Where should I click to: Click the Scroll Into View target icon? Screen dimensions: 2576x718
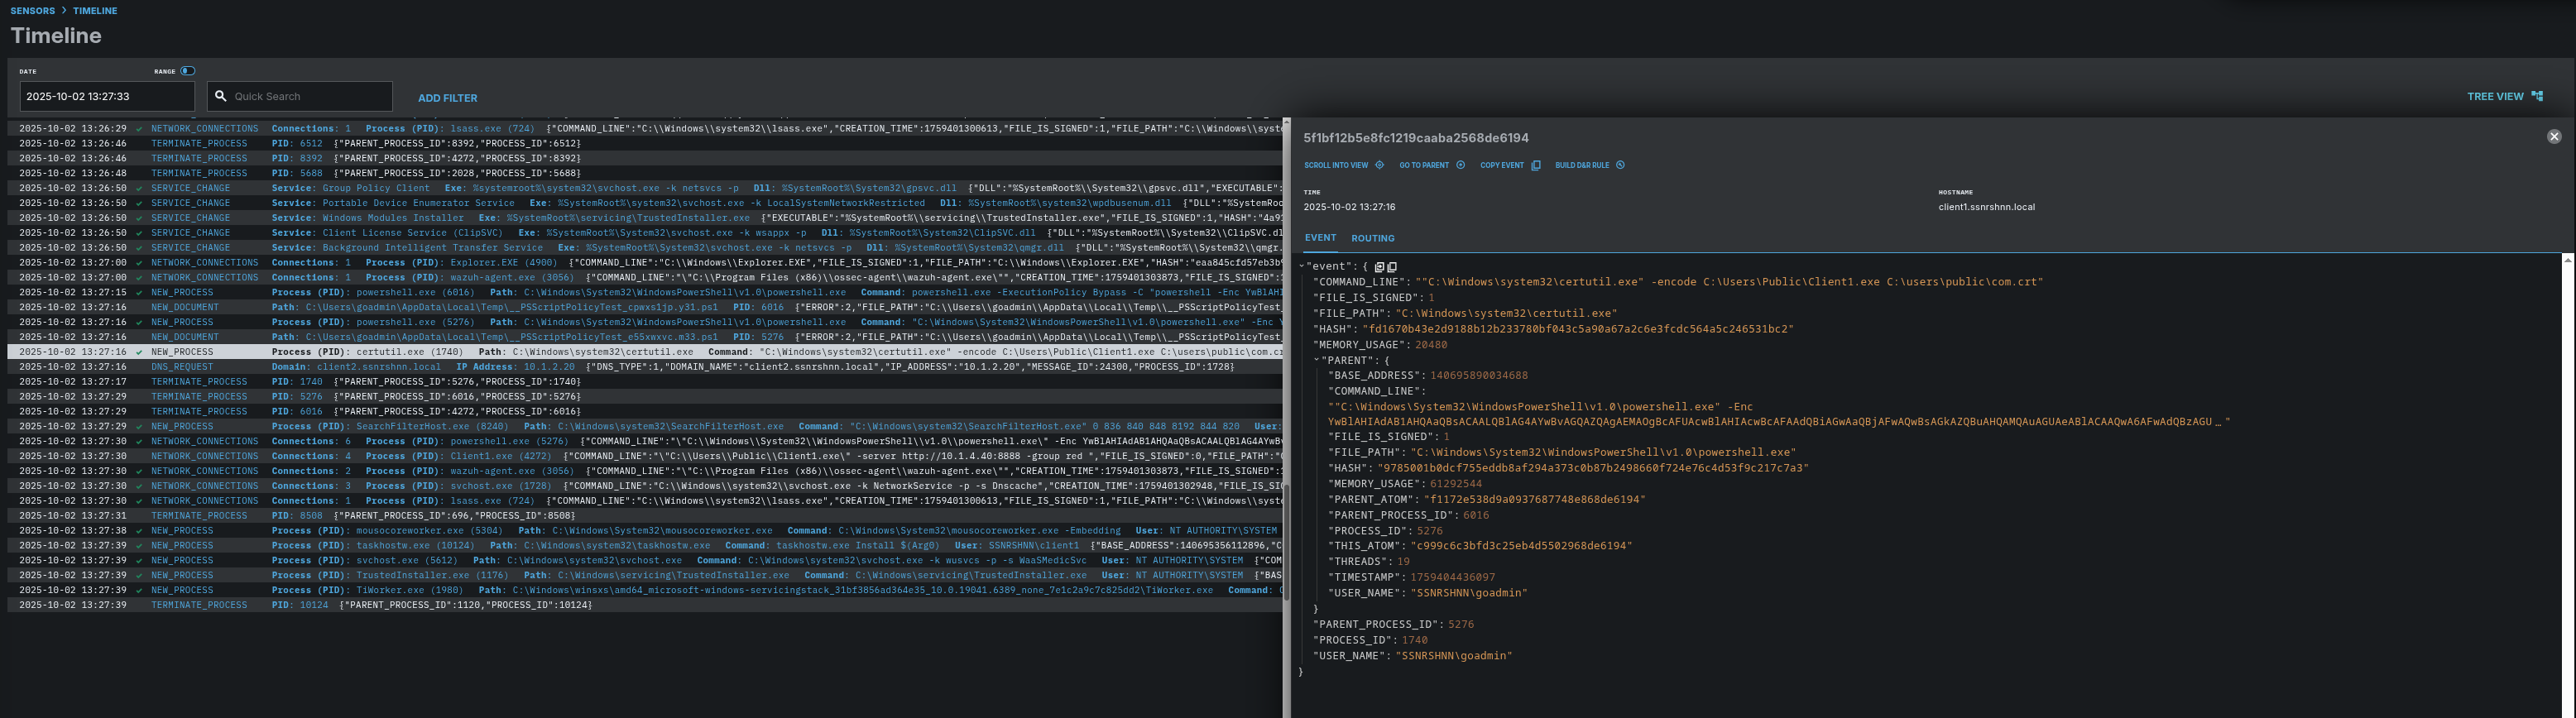coord(1379,165)
